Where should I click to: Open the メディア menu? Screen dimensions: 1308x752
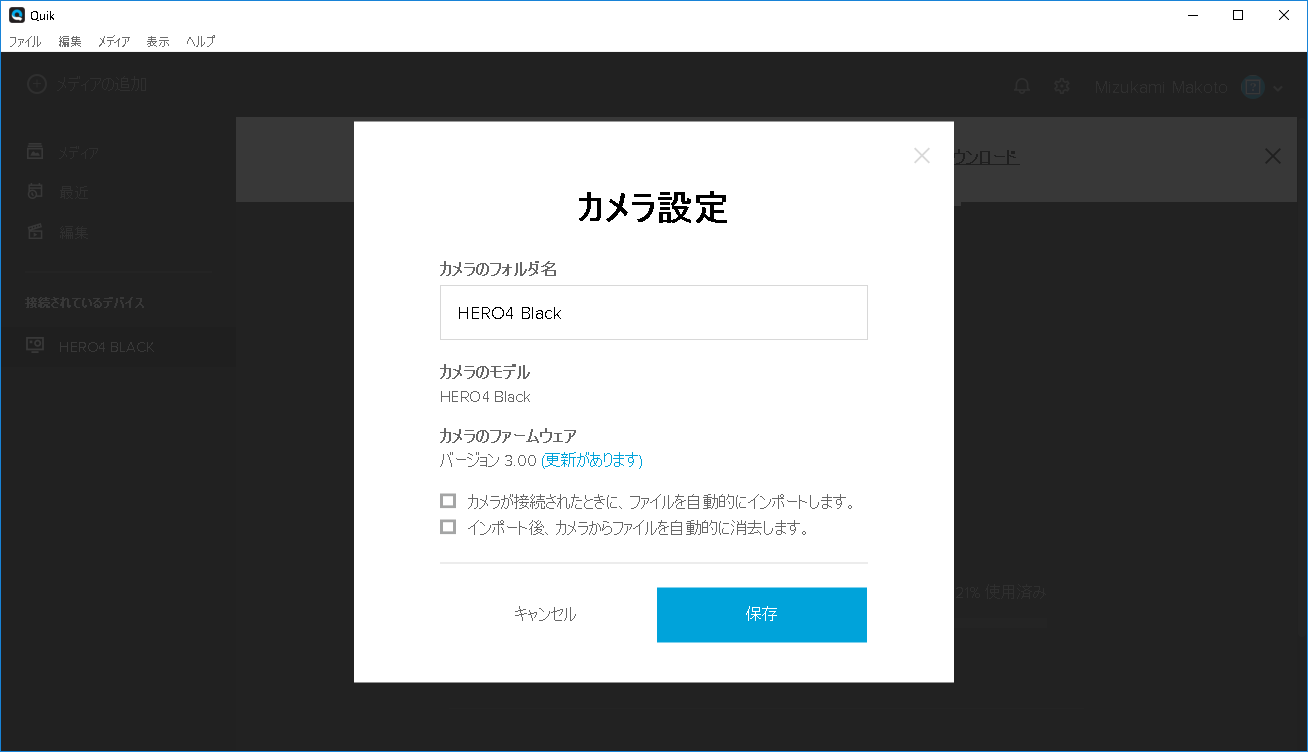113,41
